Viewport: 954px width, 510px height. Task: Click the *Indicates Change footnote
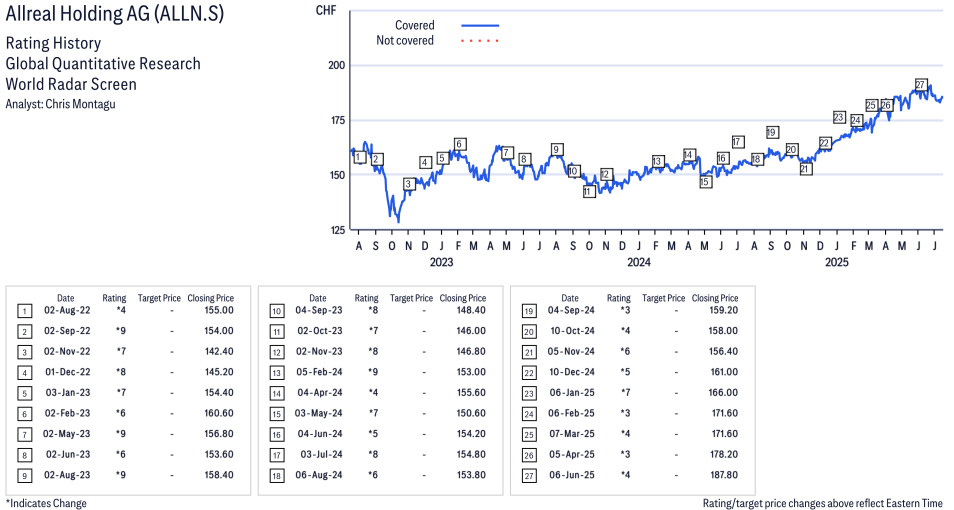(46, 503)
